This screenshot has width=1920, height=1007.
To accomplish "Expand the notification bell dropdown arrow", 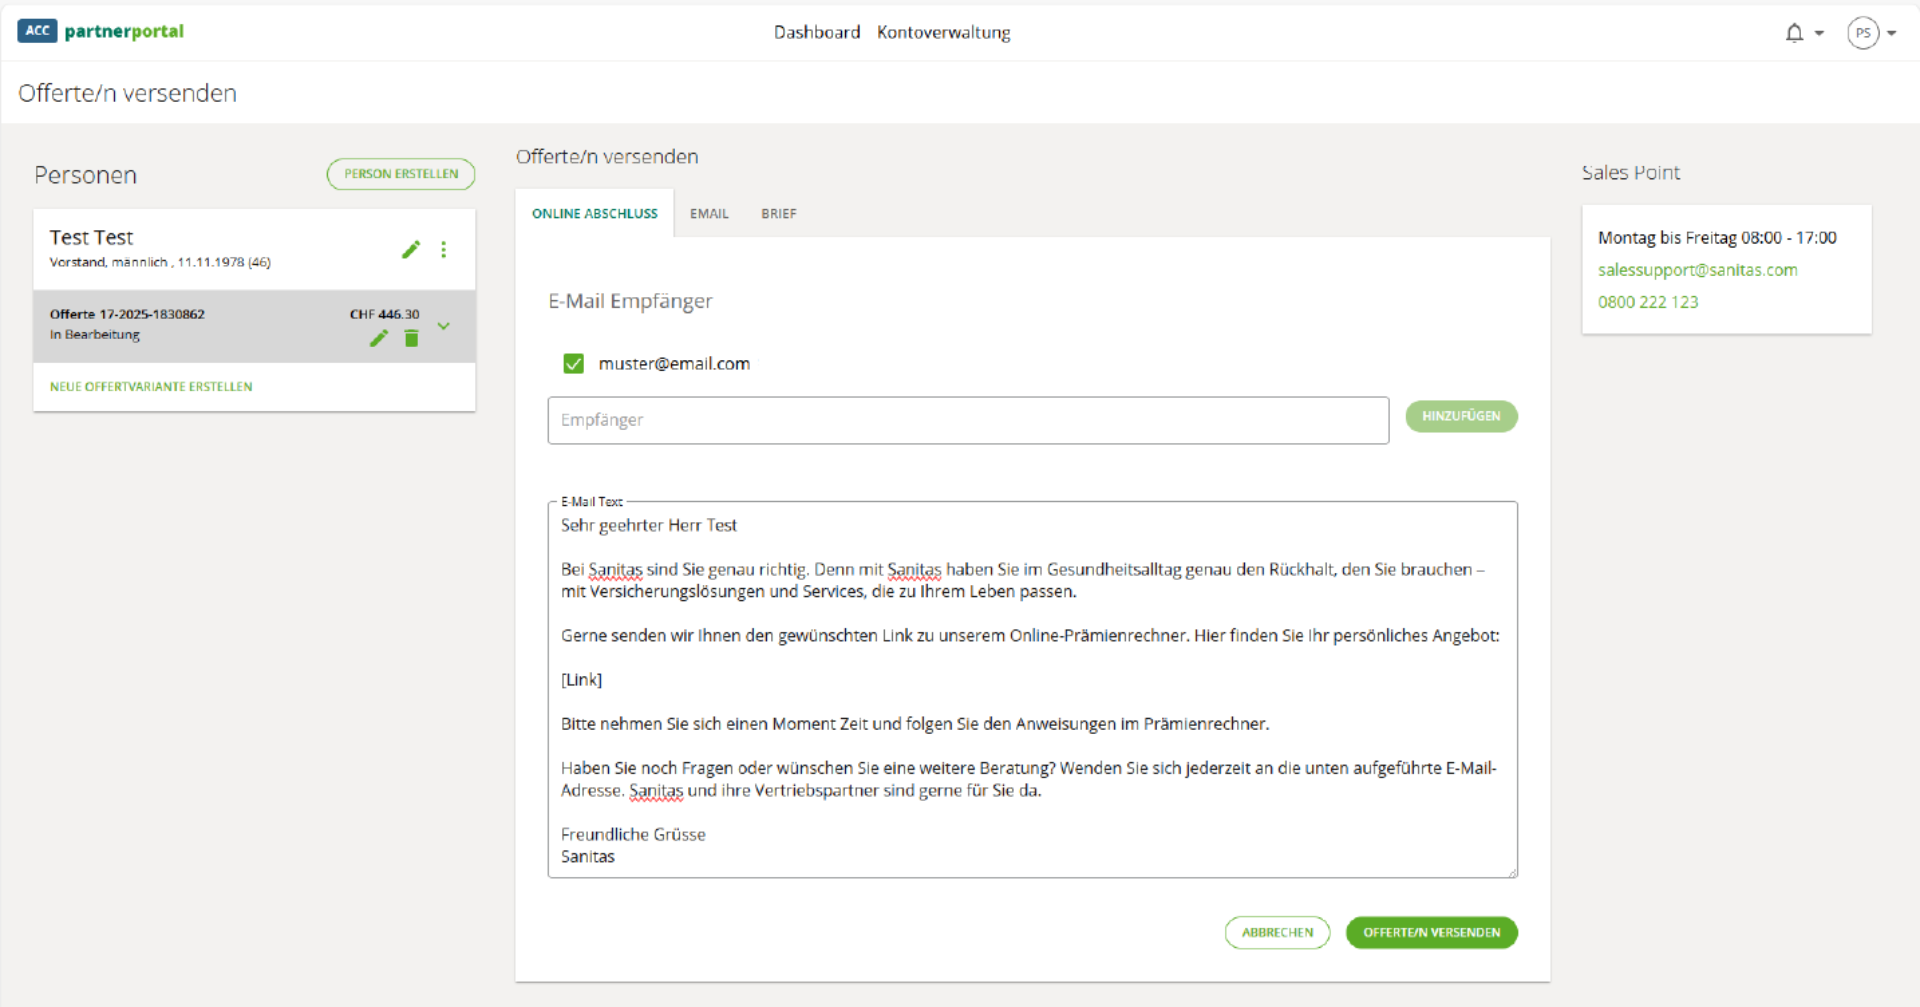I will click(x=1819, y=33).
